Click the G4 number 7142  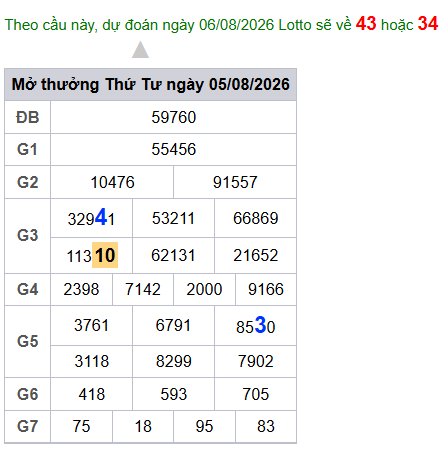point(143,289)
